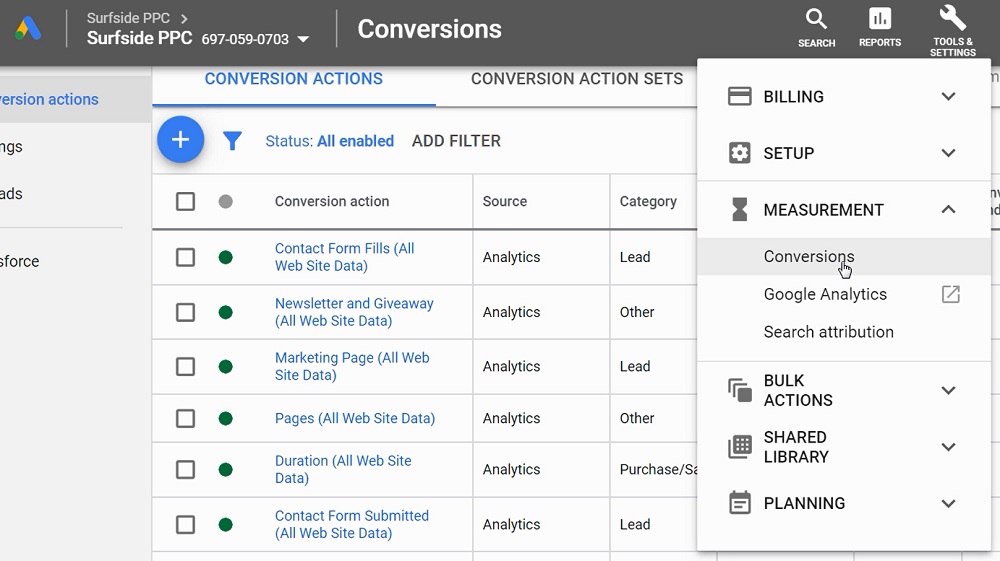Check the box for Contact Form Fills
Screen dimensions: 1000x561
click(x=185, y=257)
